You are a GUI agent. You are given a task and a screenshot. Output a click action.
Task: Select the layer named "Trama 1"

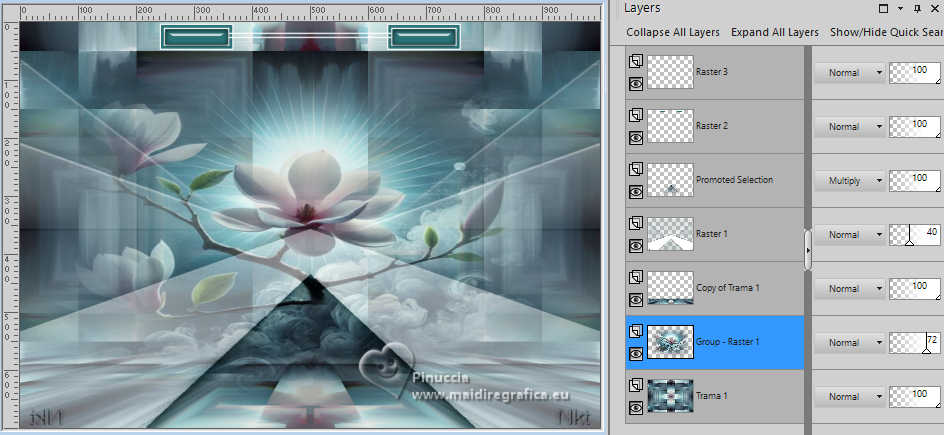pyautogui.click(x=712, y=396)
